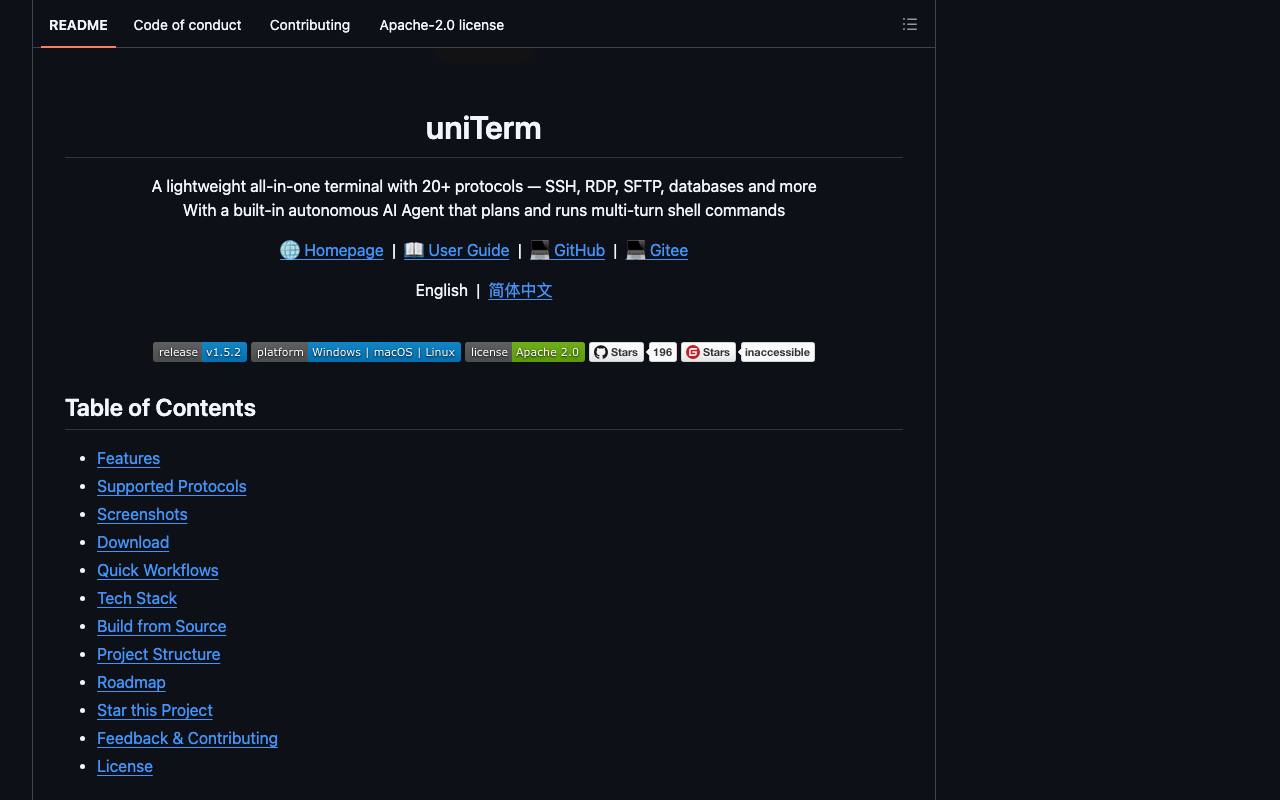Jump to Project Structure
This screenshot has width=1280, height=800.
158,654
